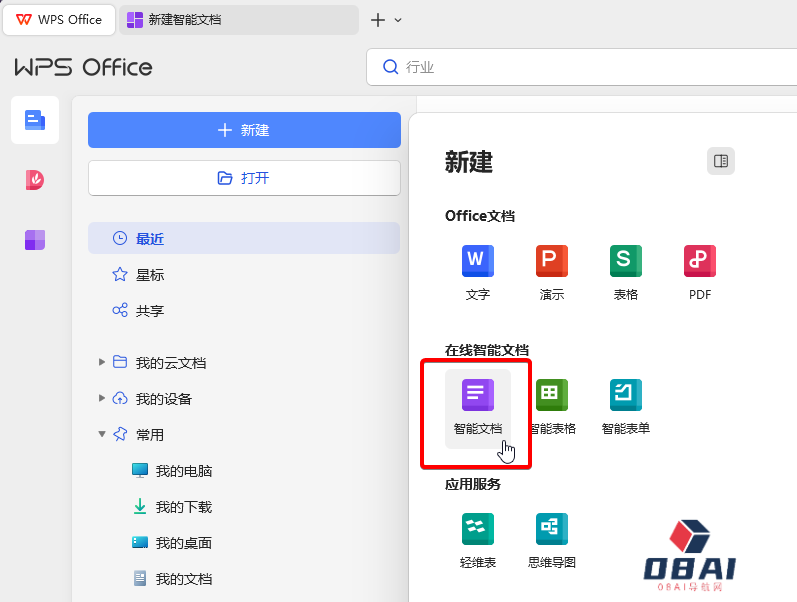The height and width of the screenshot is (602, 797).
Task: Select 星标 starred in sidebar
Action: [x=150, y=274]
